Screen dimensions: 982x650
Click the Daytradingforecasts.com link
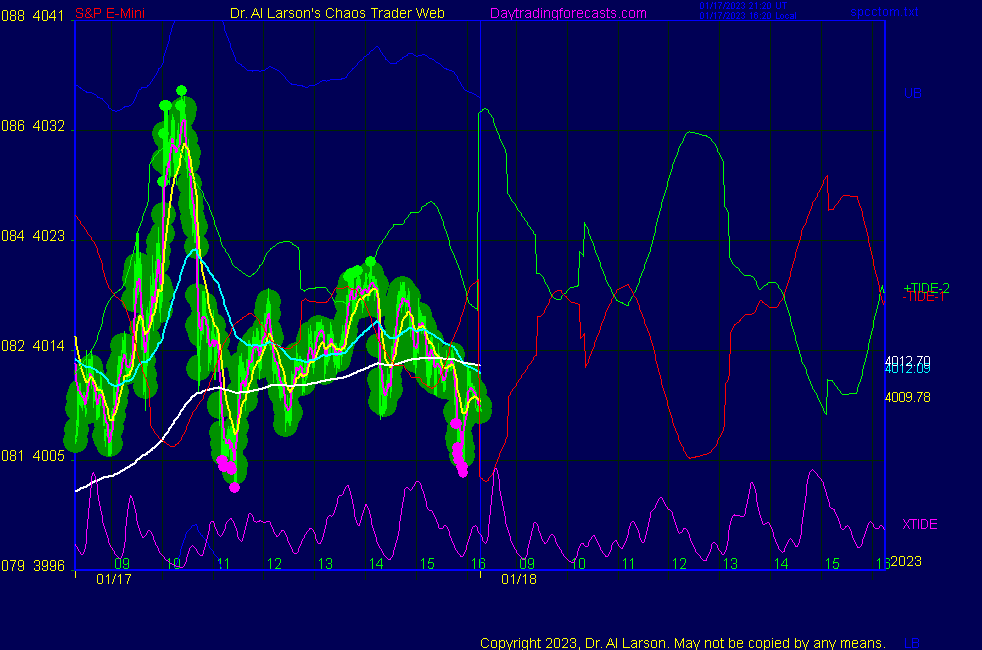(567, 13)
